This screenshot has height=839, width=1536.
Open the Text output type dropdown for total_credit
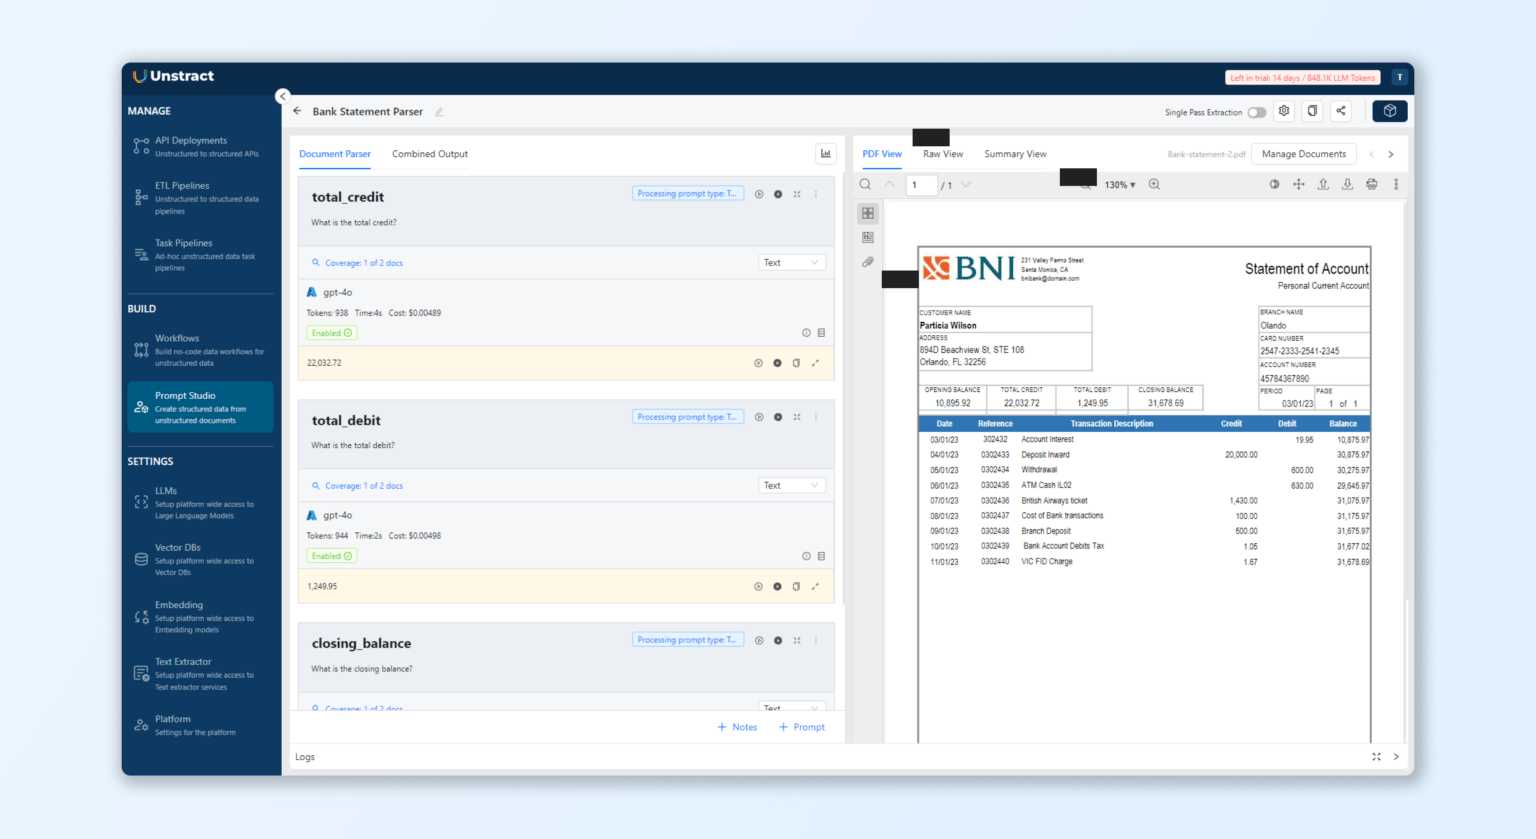coord(791,261)
